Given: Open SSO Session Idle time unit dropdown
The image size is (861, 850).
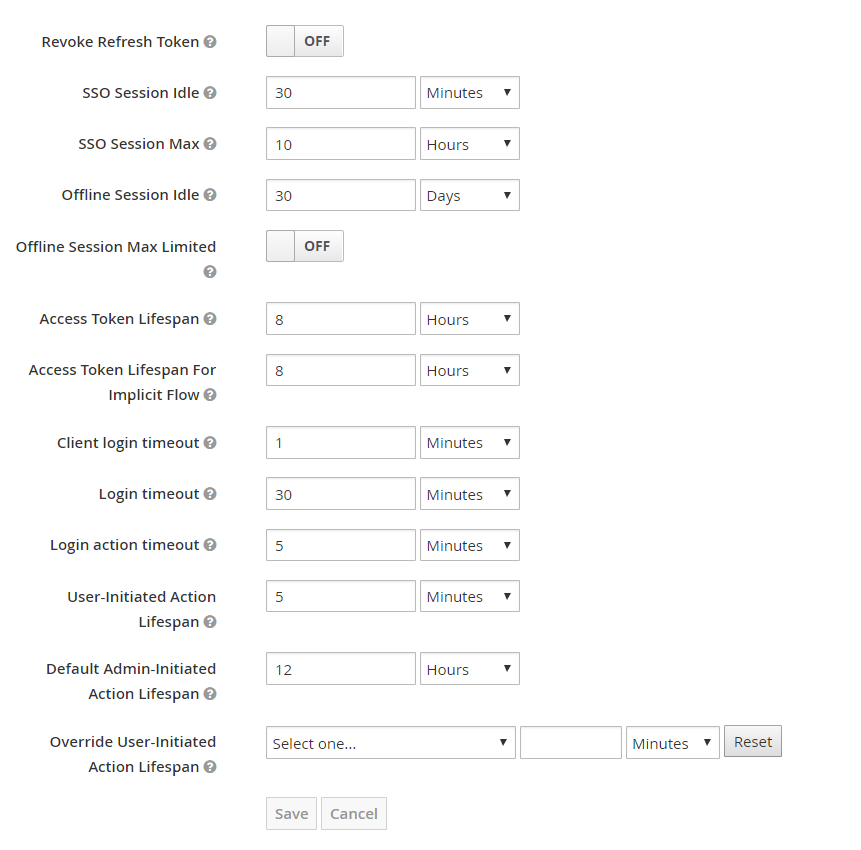Looking at the screenshot, I should 469,93.
